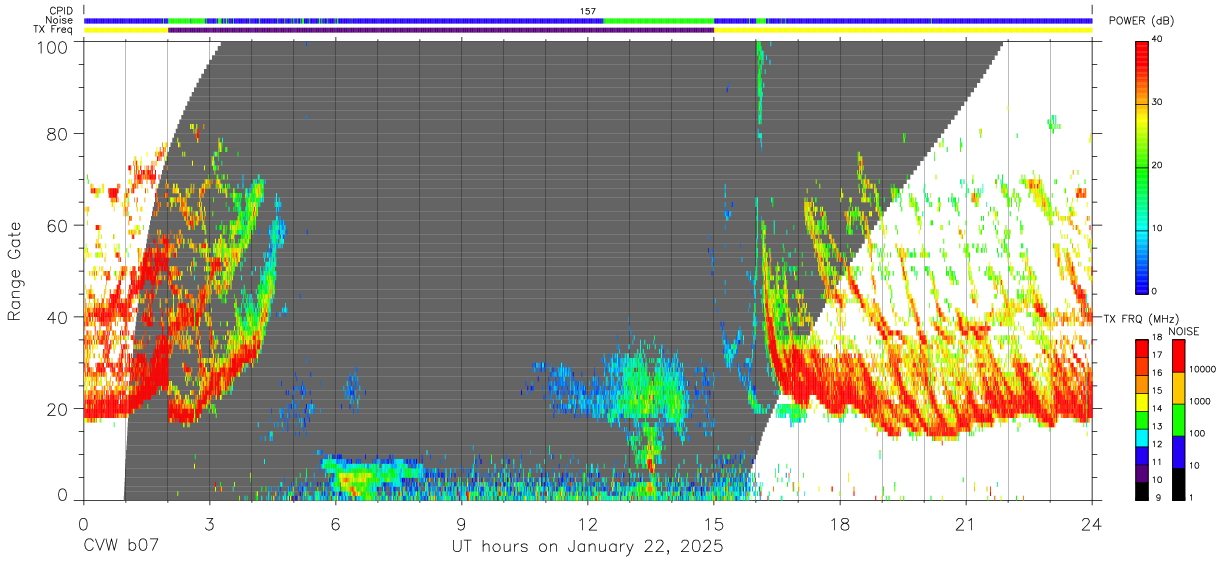1228x567 pixels.
Task: Click the orange-yellow NOISE bar segment
Action: tap(1180, 387)
